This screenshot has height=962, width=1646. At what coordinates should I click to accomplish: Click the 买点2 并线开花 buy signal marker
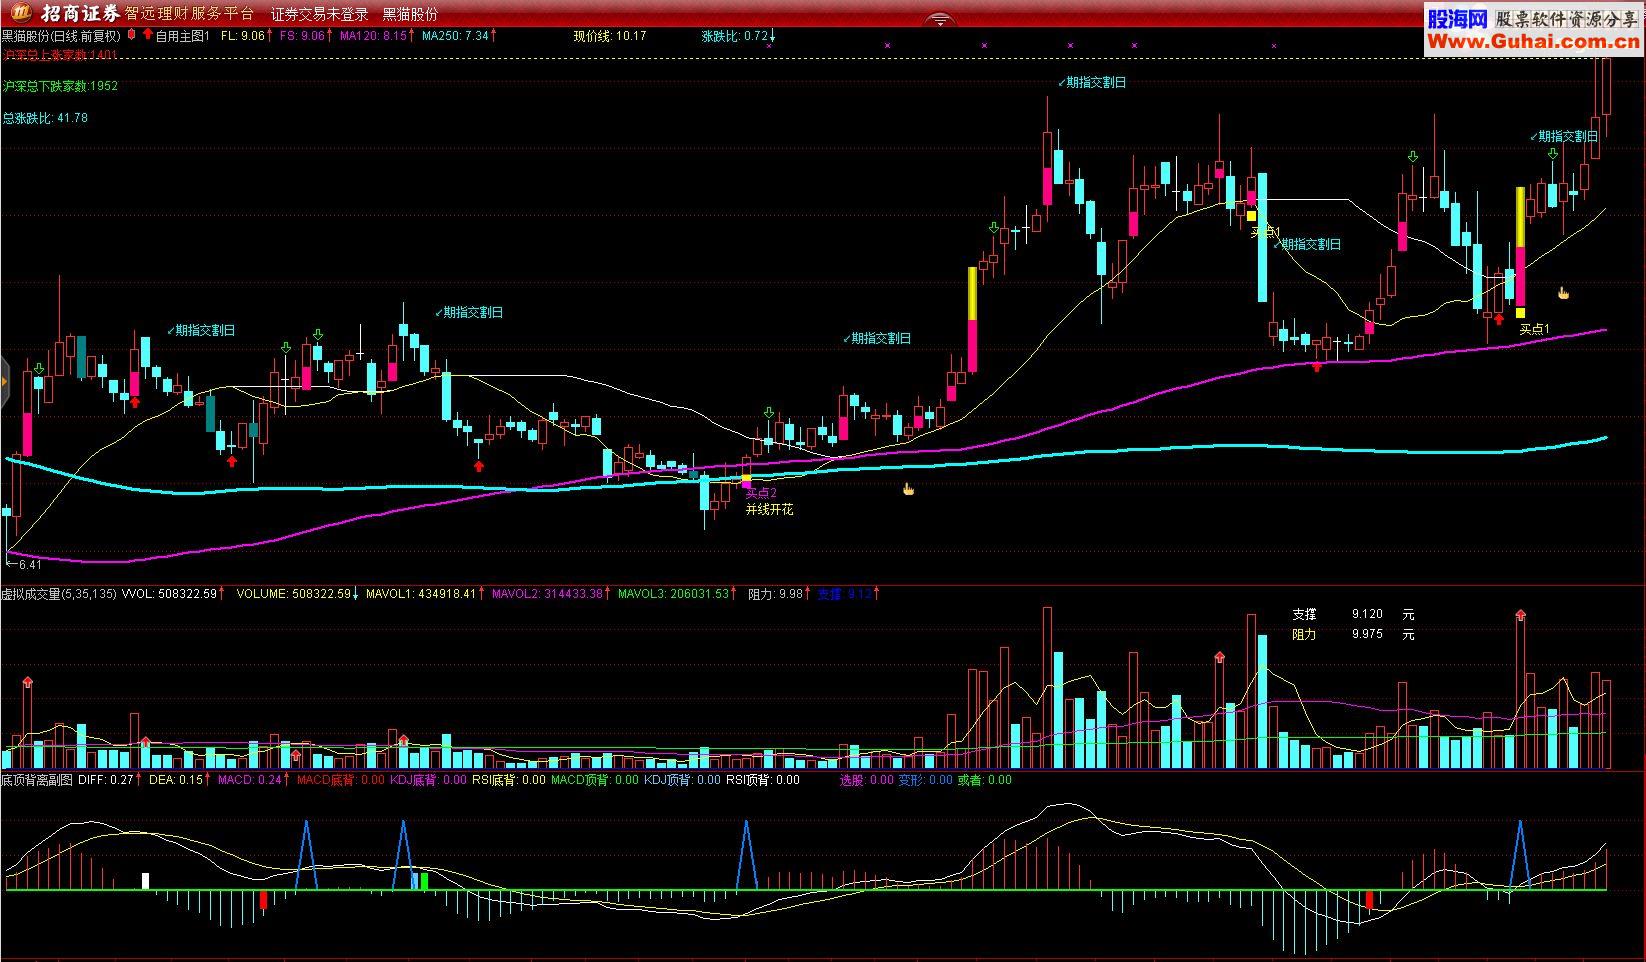click(767, 500)
